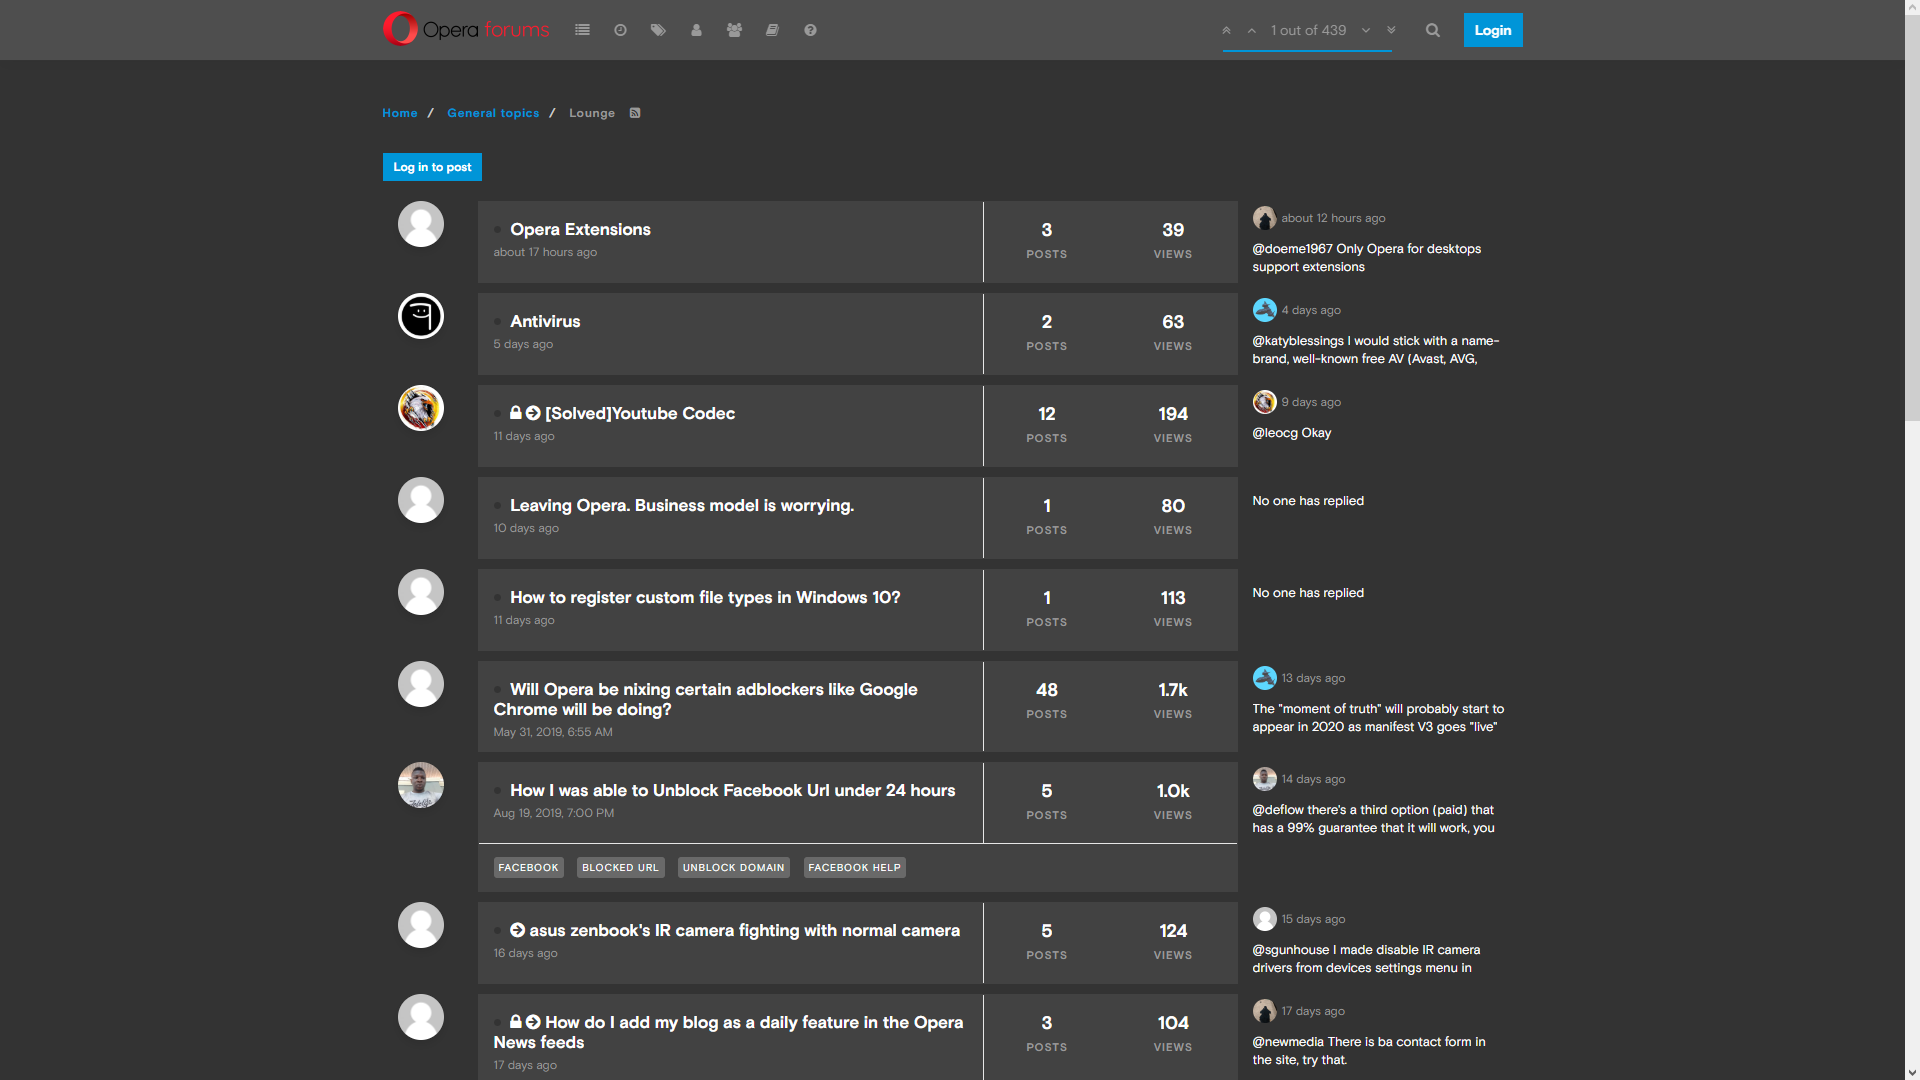Click the Lounge RSS feed icon
The image size is (1920, 1080).
coord(635,113)
